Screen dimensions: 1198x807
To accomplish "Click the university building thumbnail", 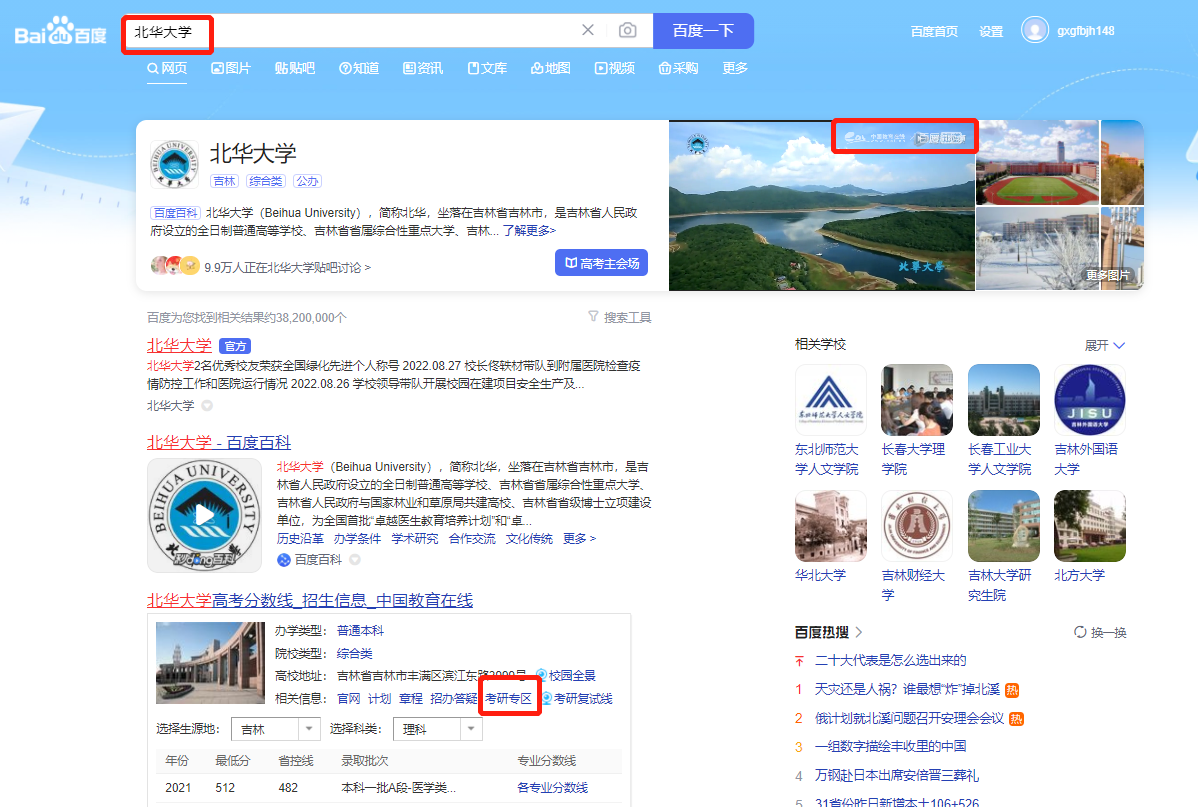I will tap(210, 663).
